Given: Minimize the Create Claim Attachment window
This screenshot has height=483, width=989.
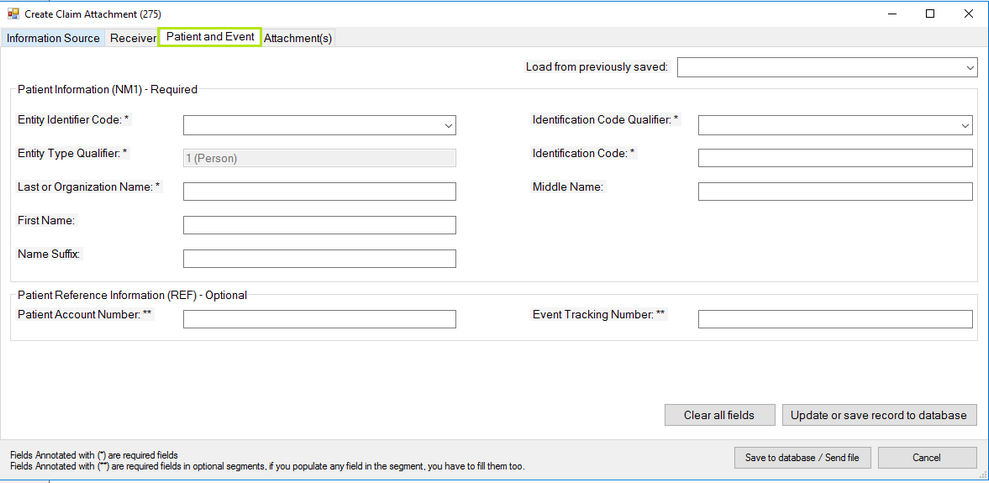Looking at the screenshot, I should tap(892, 13).
